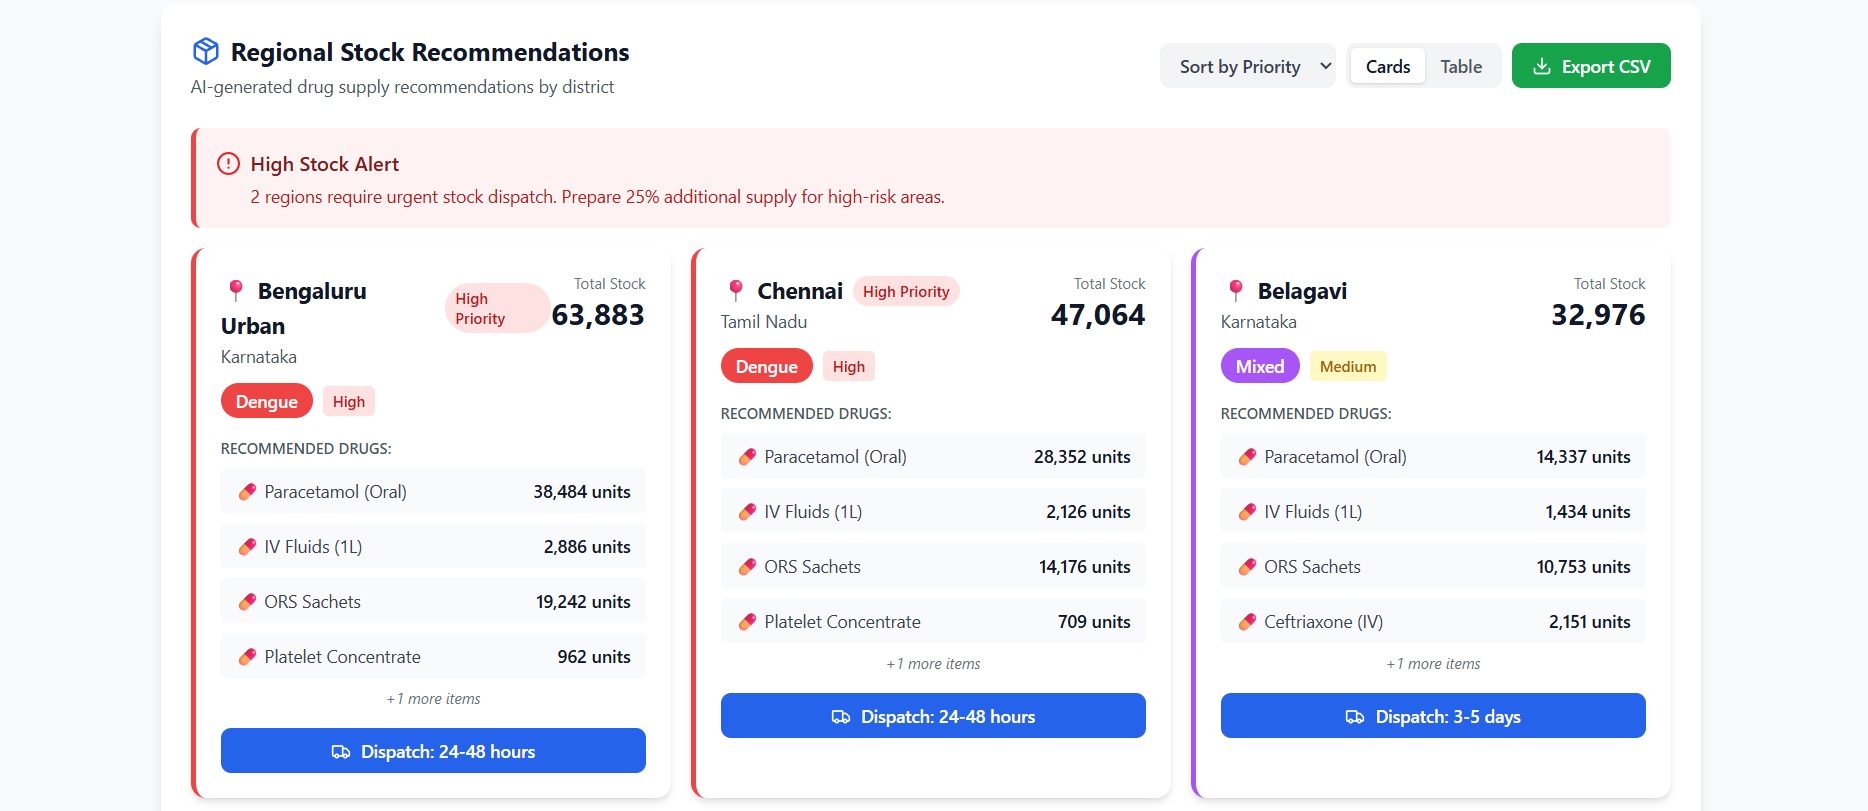Click the Medium risk badge on Belagavi
The height and width of the screenshot is (811, 1868).
coord(1347,366)
